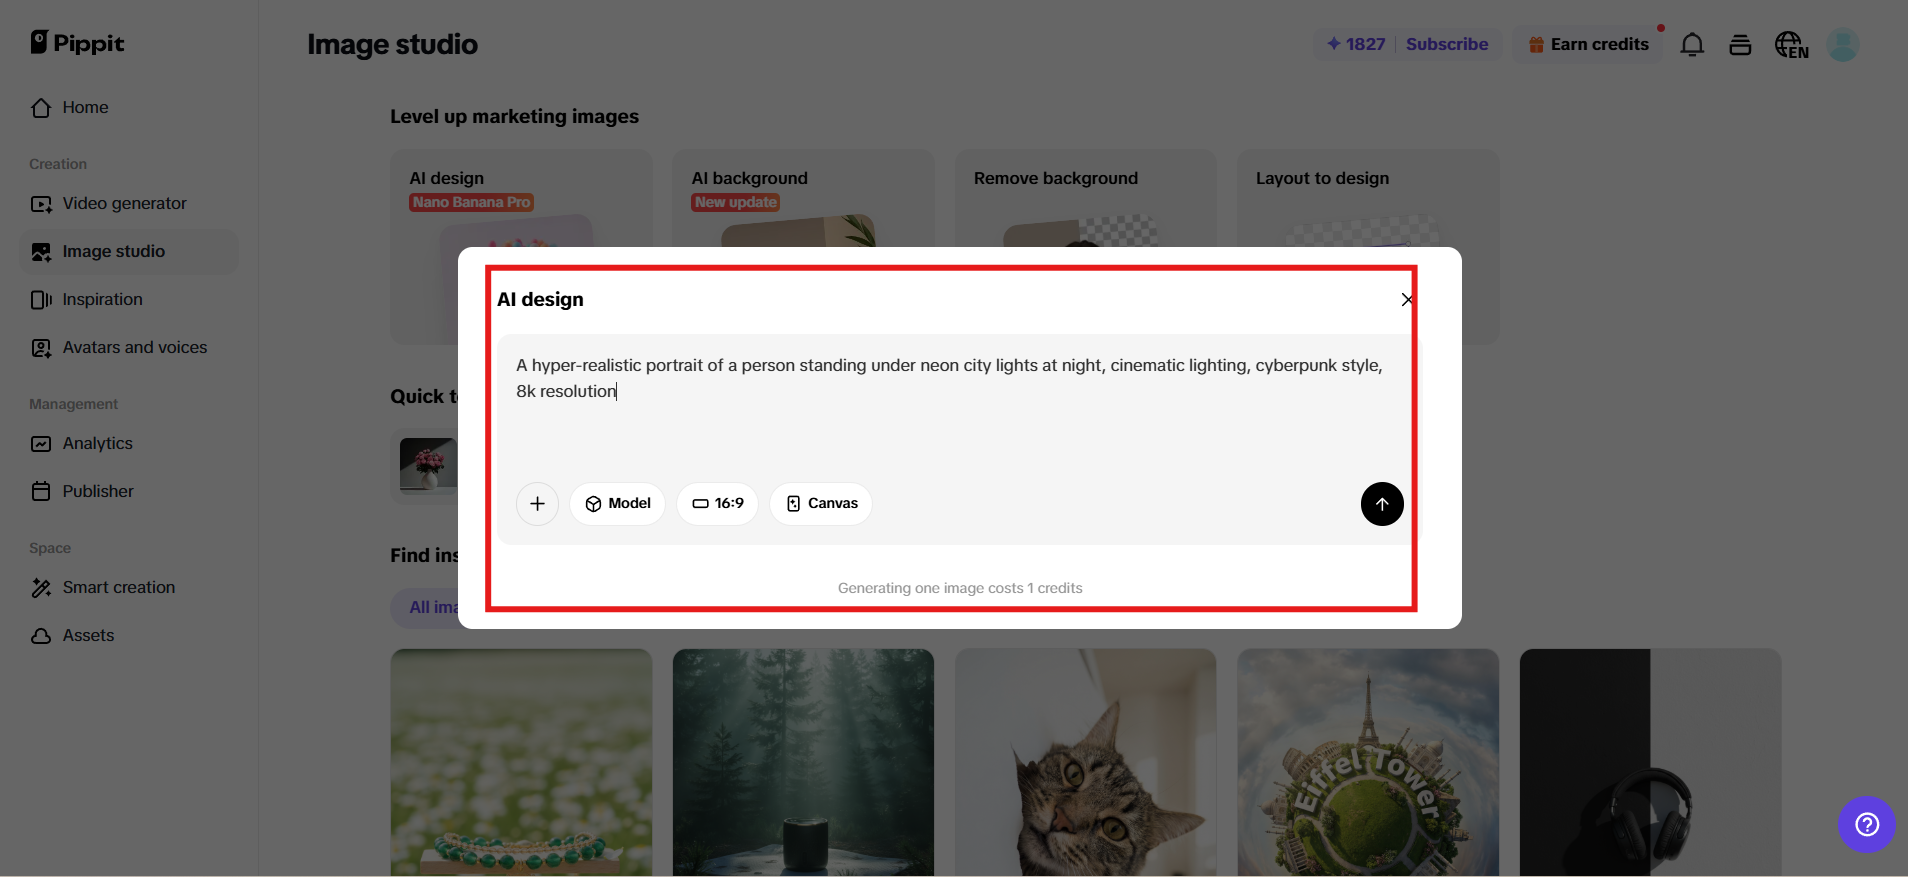Open Smart creation in sidebar
Image resolution: width=1908 pixels, height=877 pixels.
coord(118,588)
